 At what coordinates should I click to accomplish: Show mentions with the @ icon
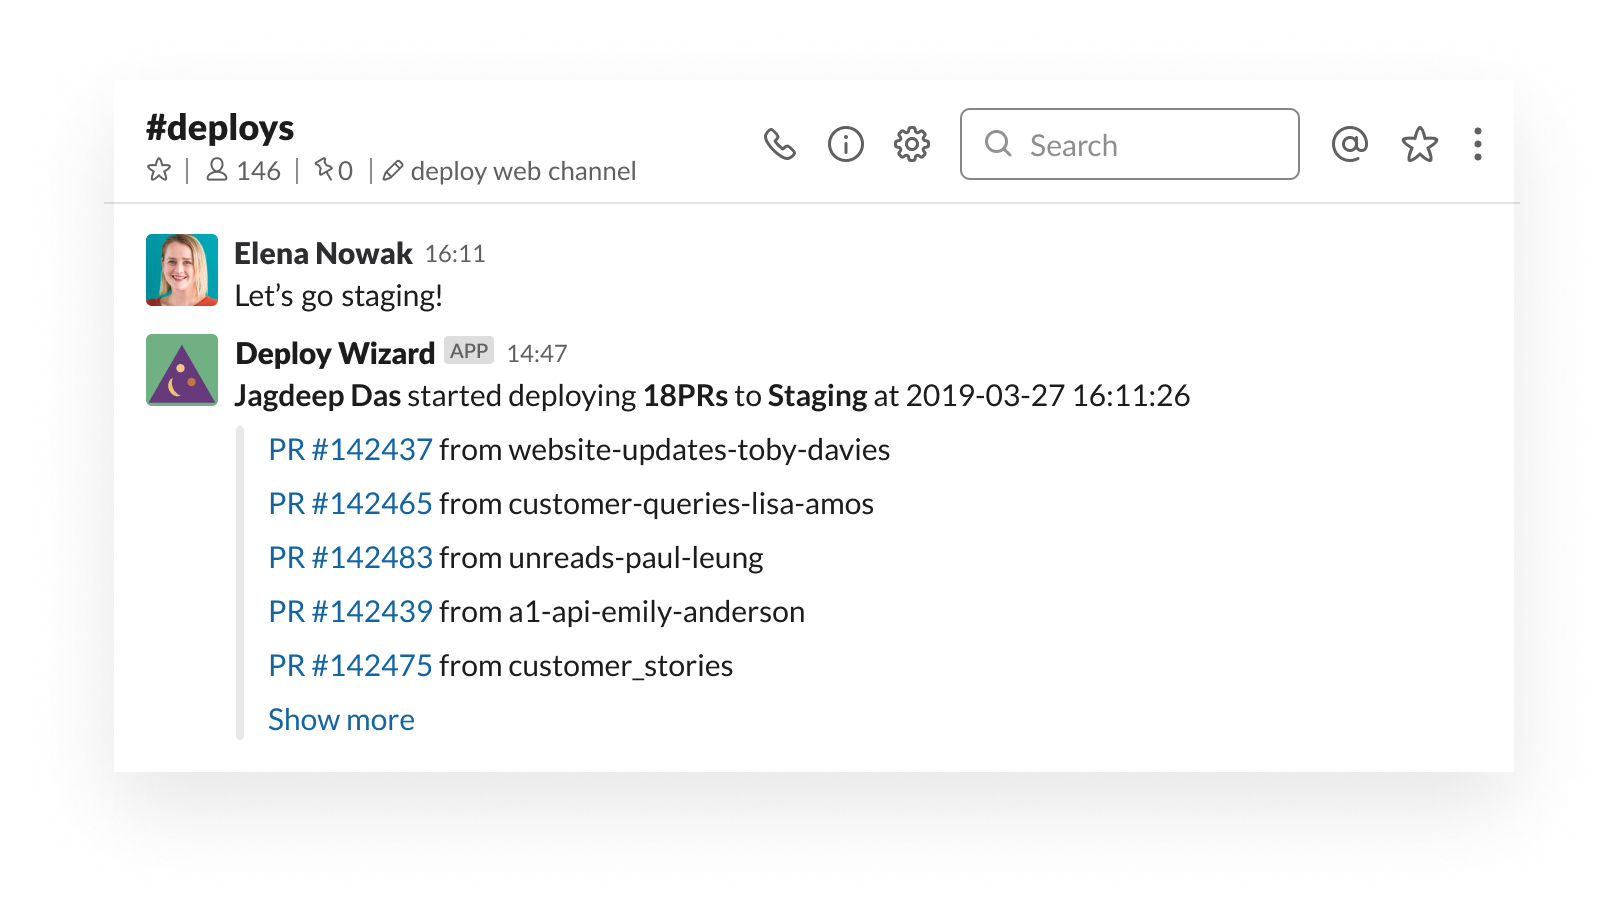(x=1350, y=145)
